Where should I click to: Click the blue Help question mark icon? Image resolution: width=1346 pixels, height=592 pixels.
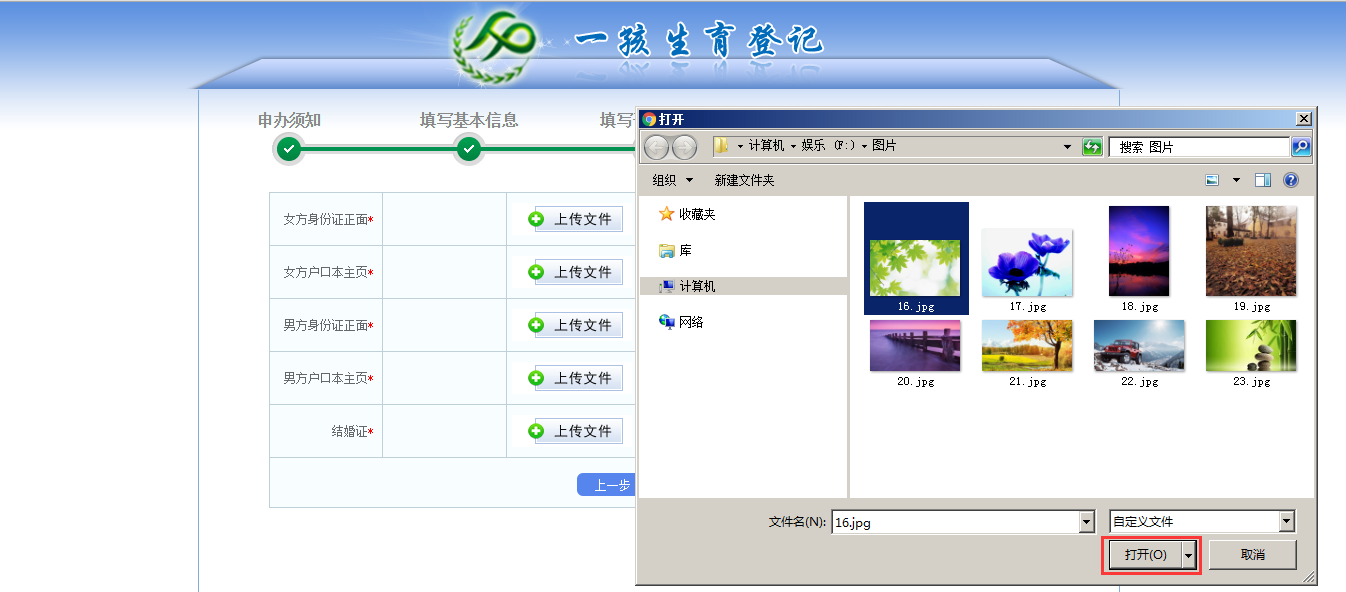pyautogui.click(x=1290, y=179)
